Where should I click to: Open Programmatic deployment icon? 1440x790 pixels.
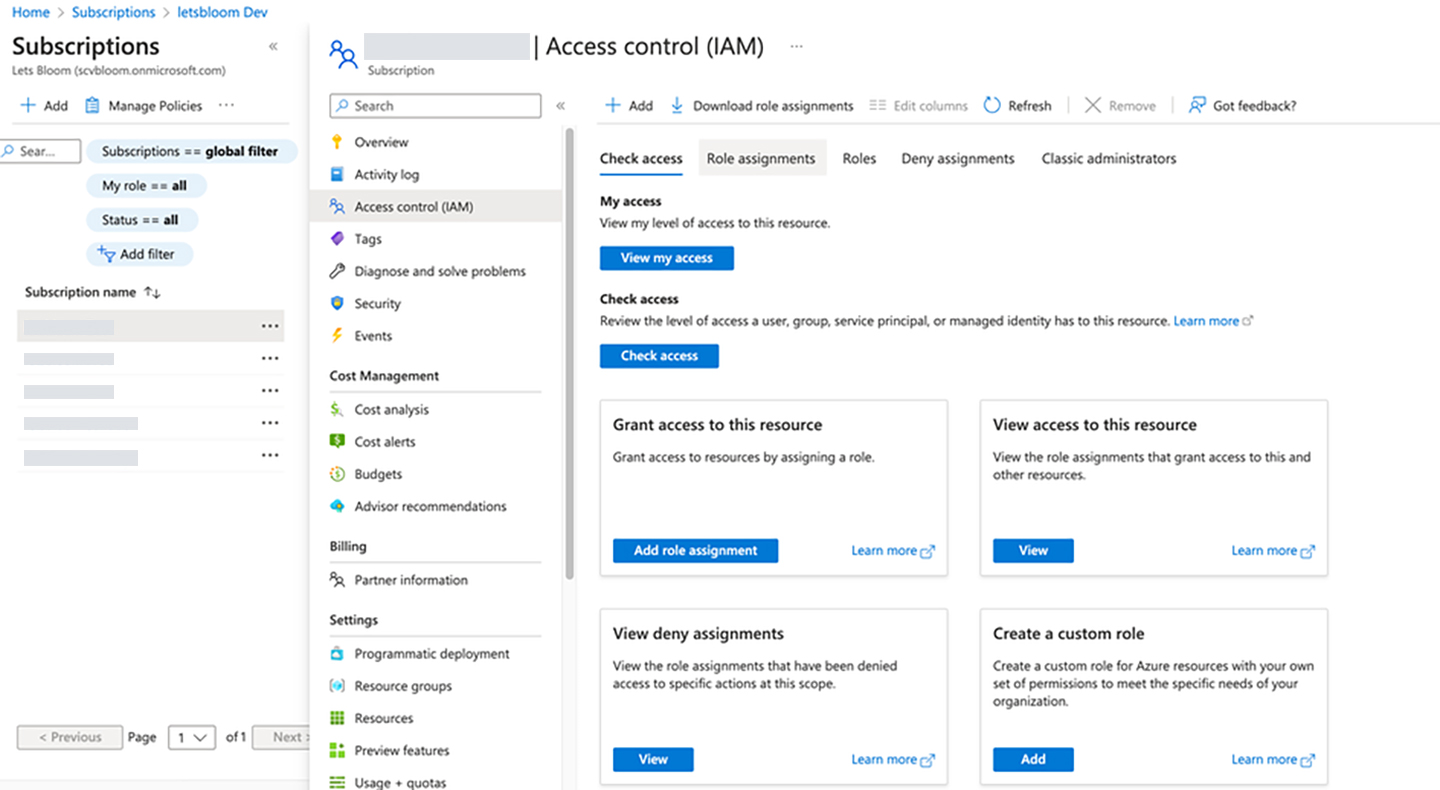[x=337, y=653]
